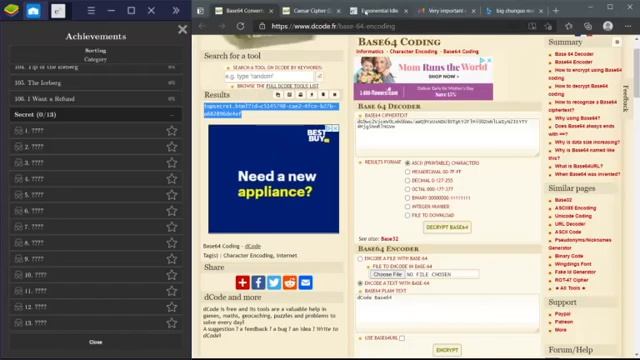640x360 pixels.
Task: Switch to the Caesar Cipher browser tab
Action: point(312,11)
